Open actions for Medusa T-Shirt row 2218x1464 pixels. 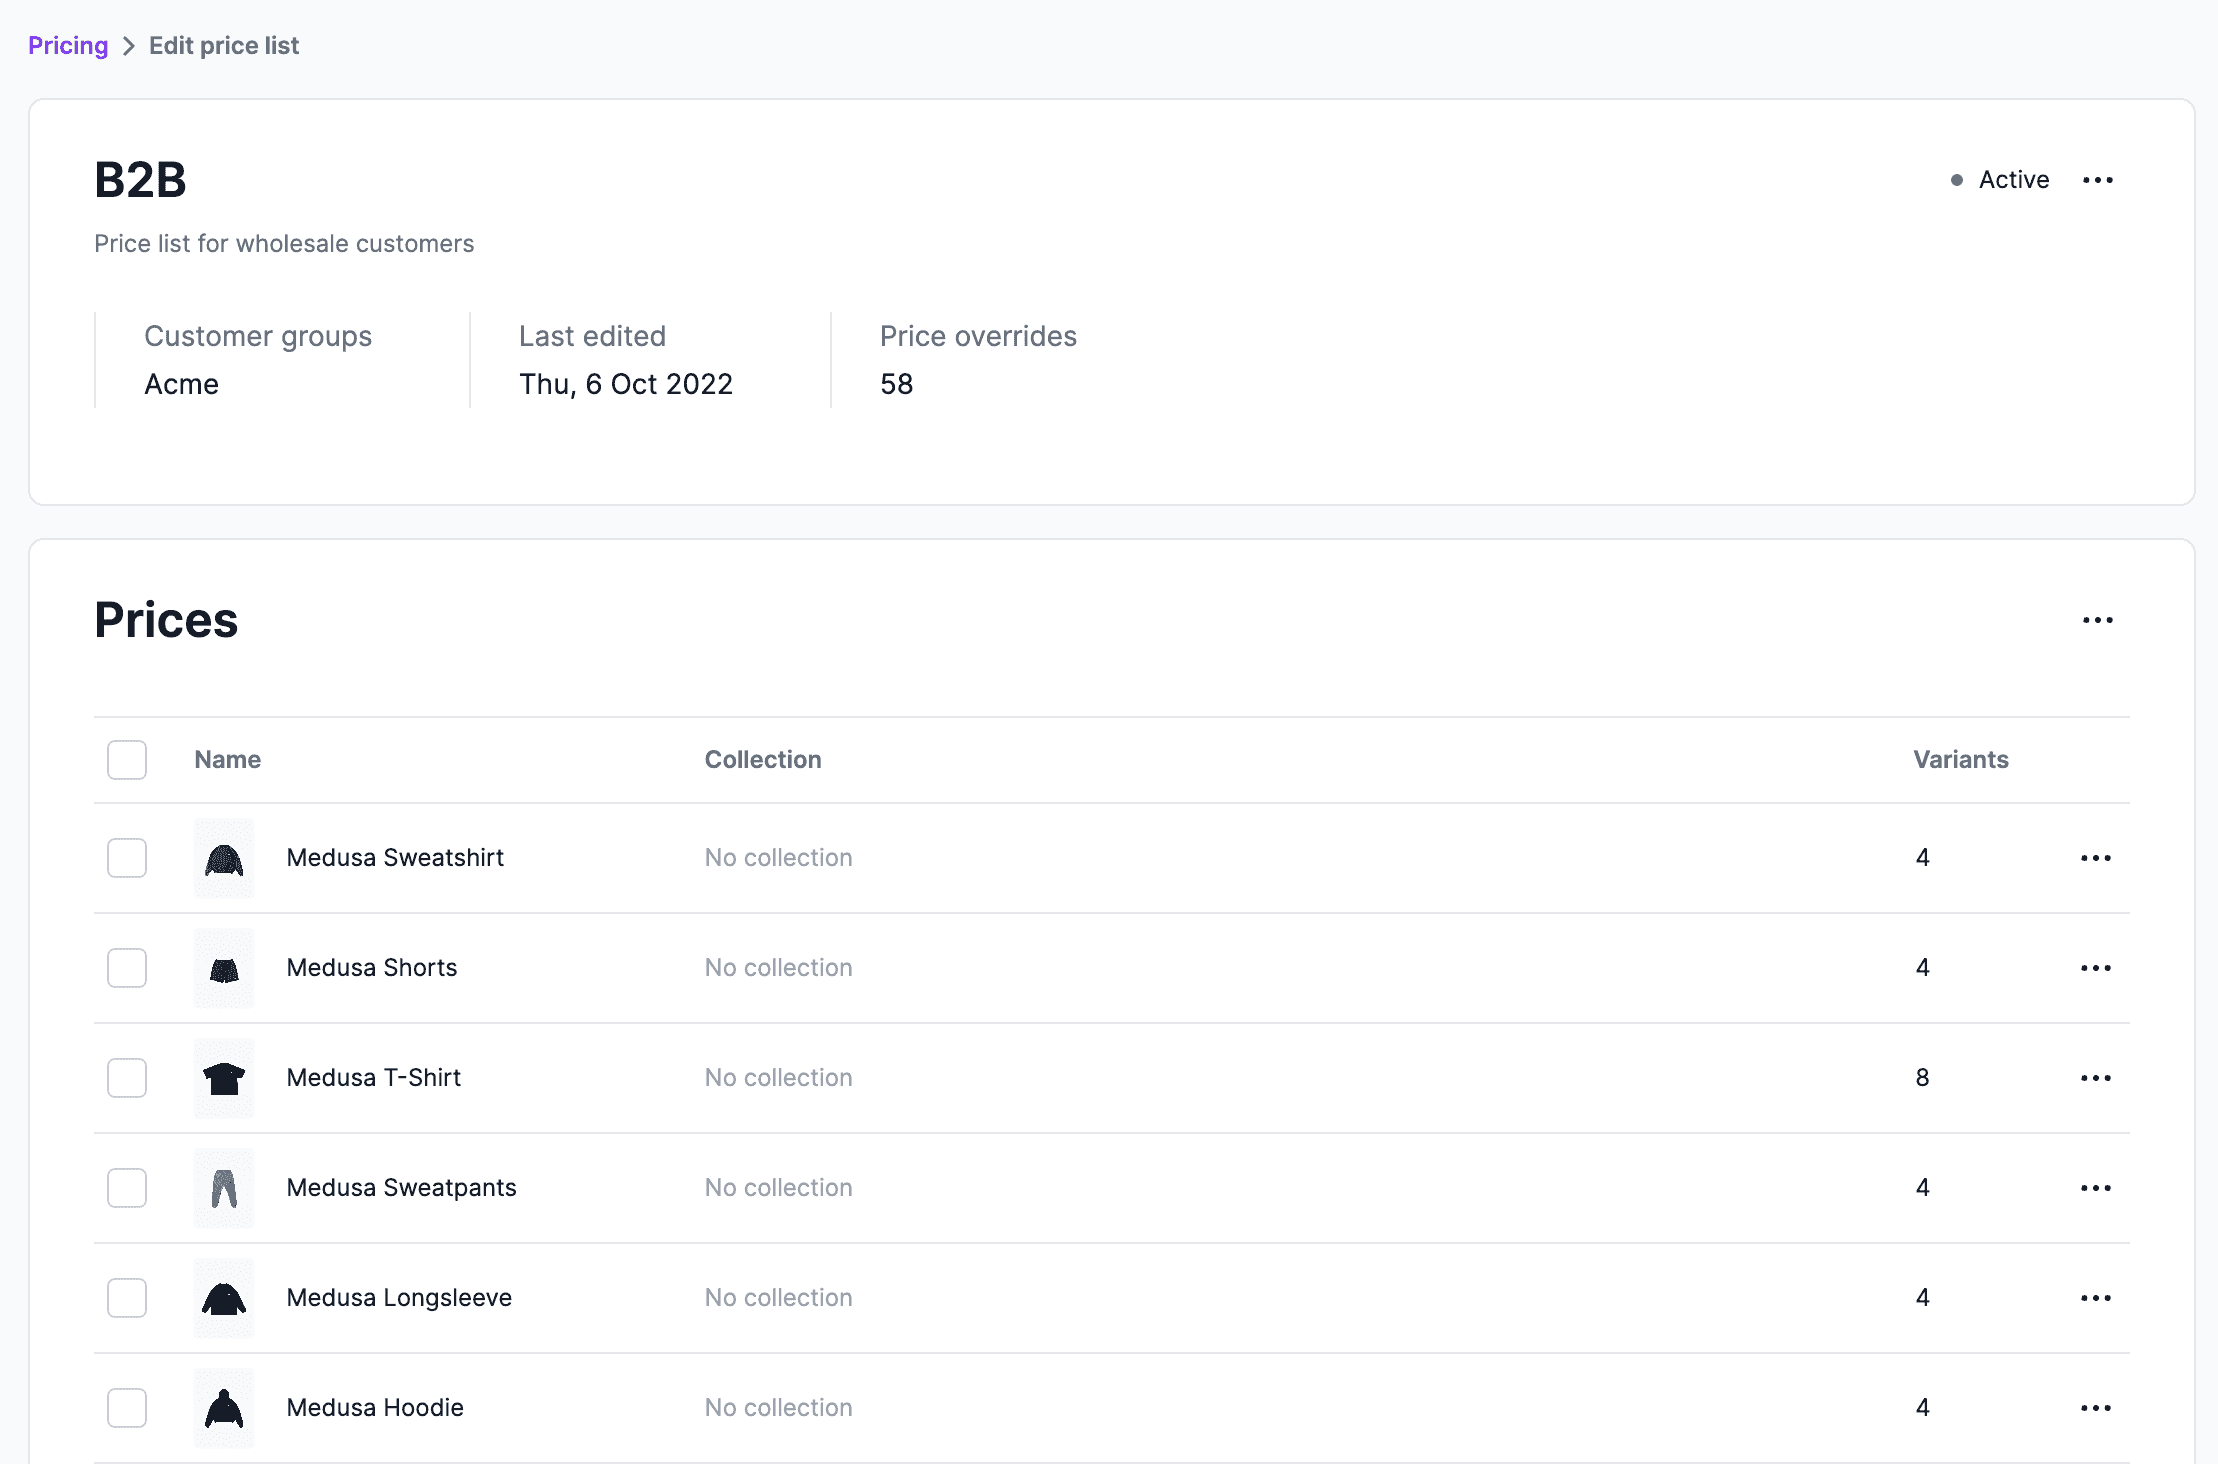(x=2095, y=1078)
